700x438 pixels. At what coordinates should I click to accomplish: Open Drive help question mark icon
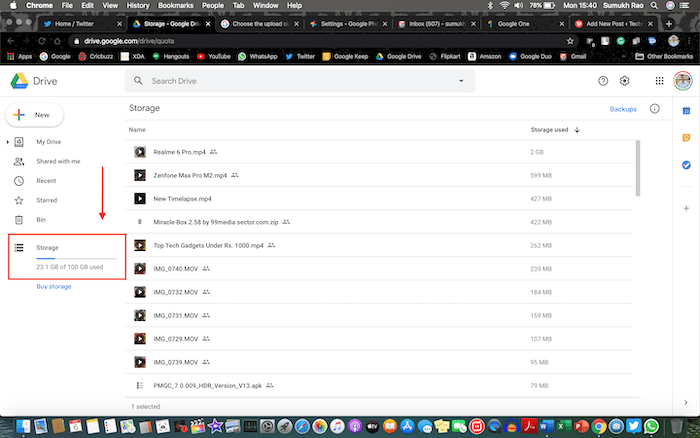pos(603,81)
